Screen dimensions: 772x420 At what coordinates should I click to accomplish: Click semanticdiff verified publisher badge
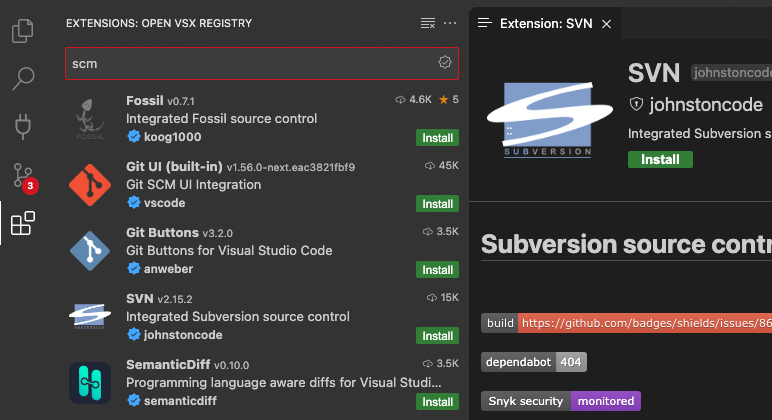[133, 400]
